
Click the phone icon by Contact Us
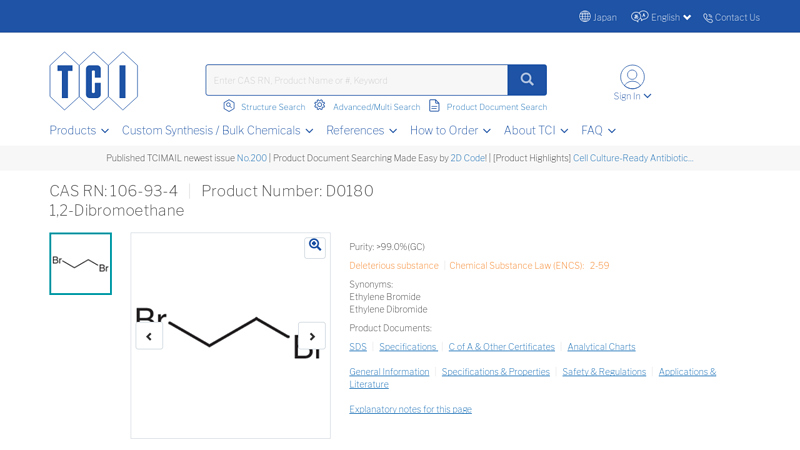click(x=708, y=18)
